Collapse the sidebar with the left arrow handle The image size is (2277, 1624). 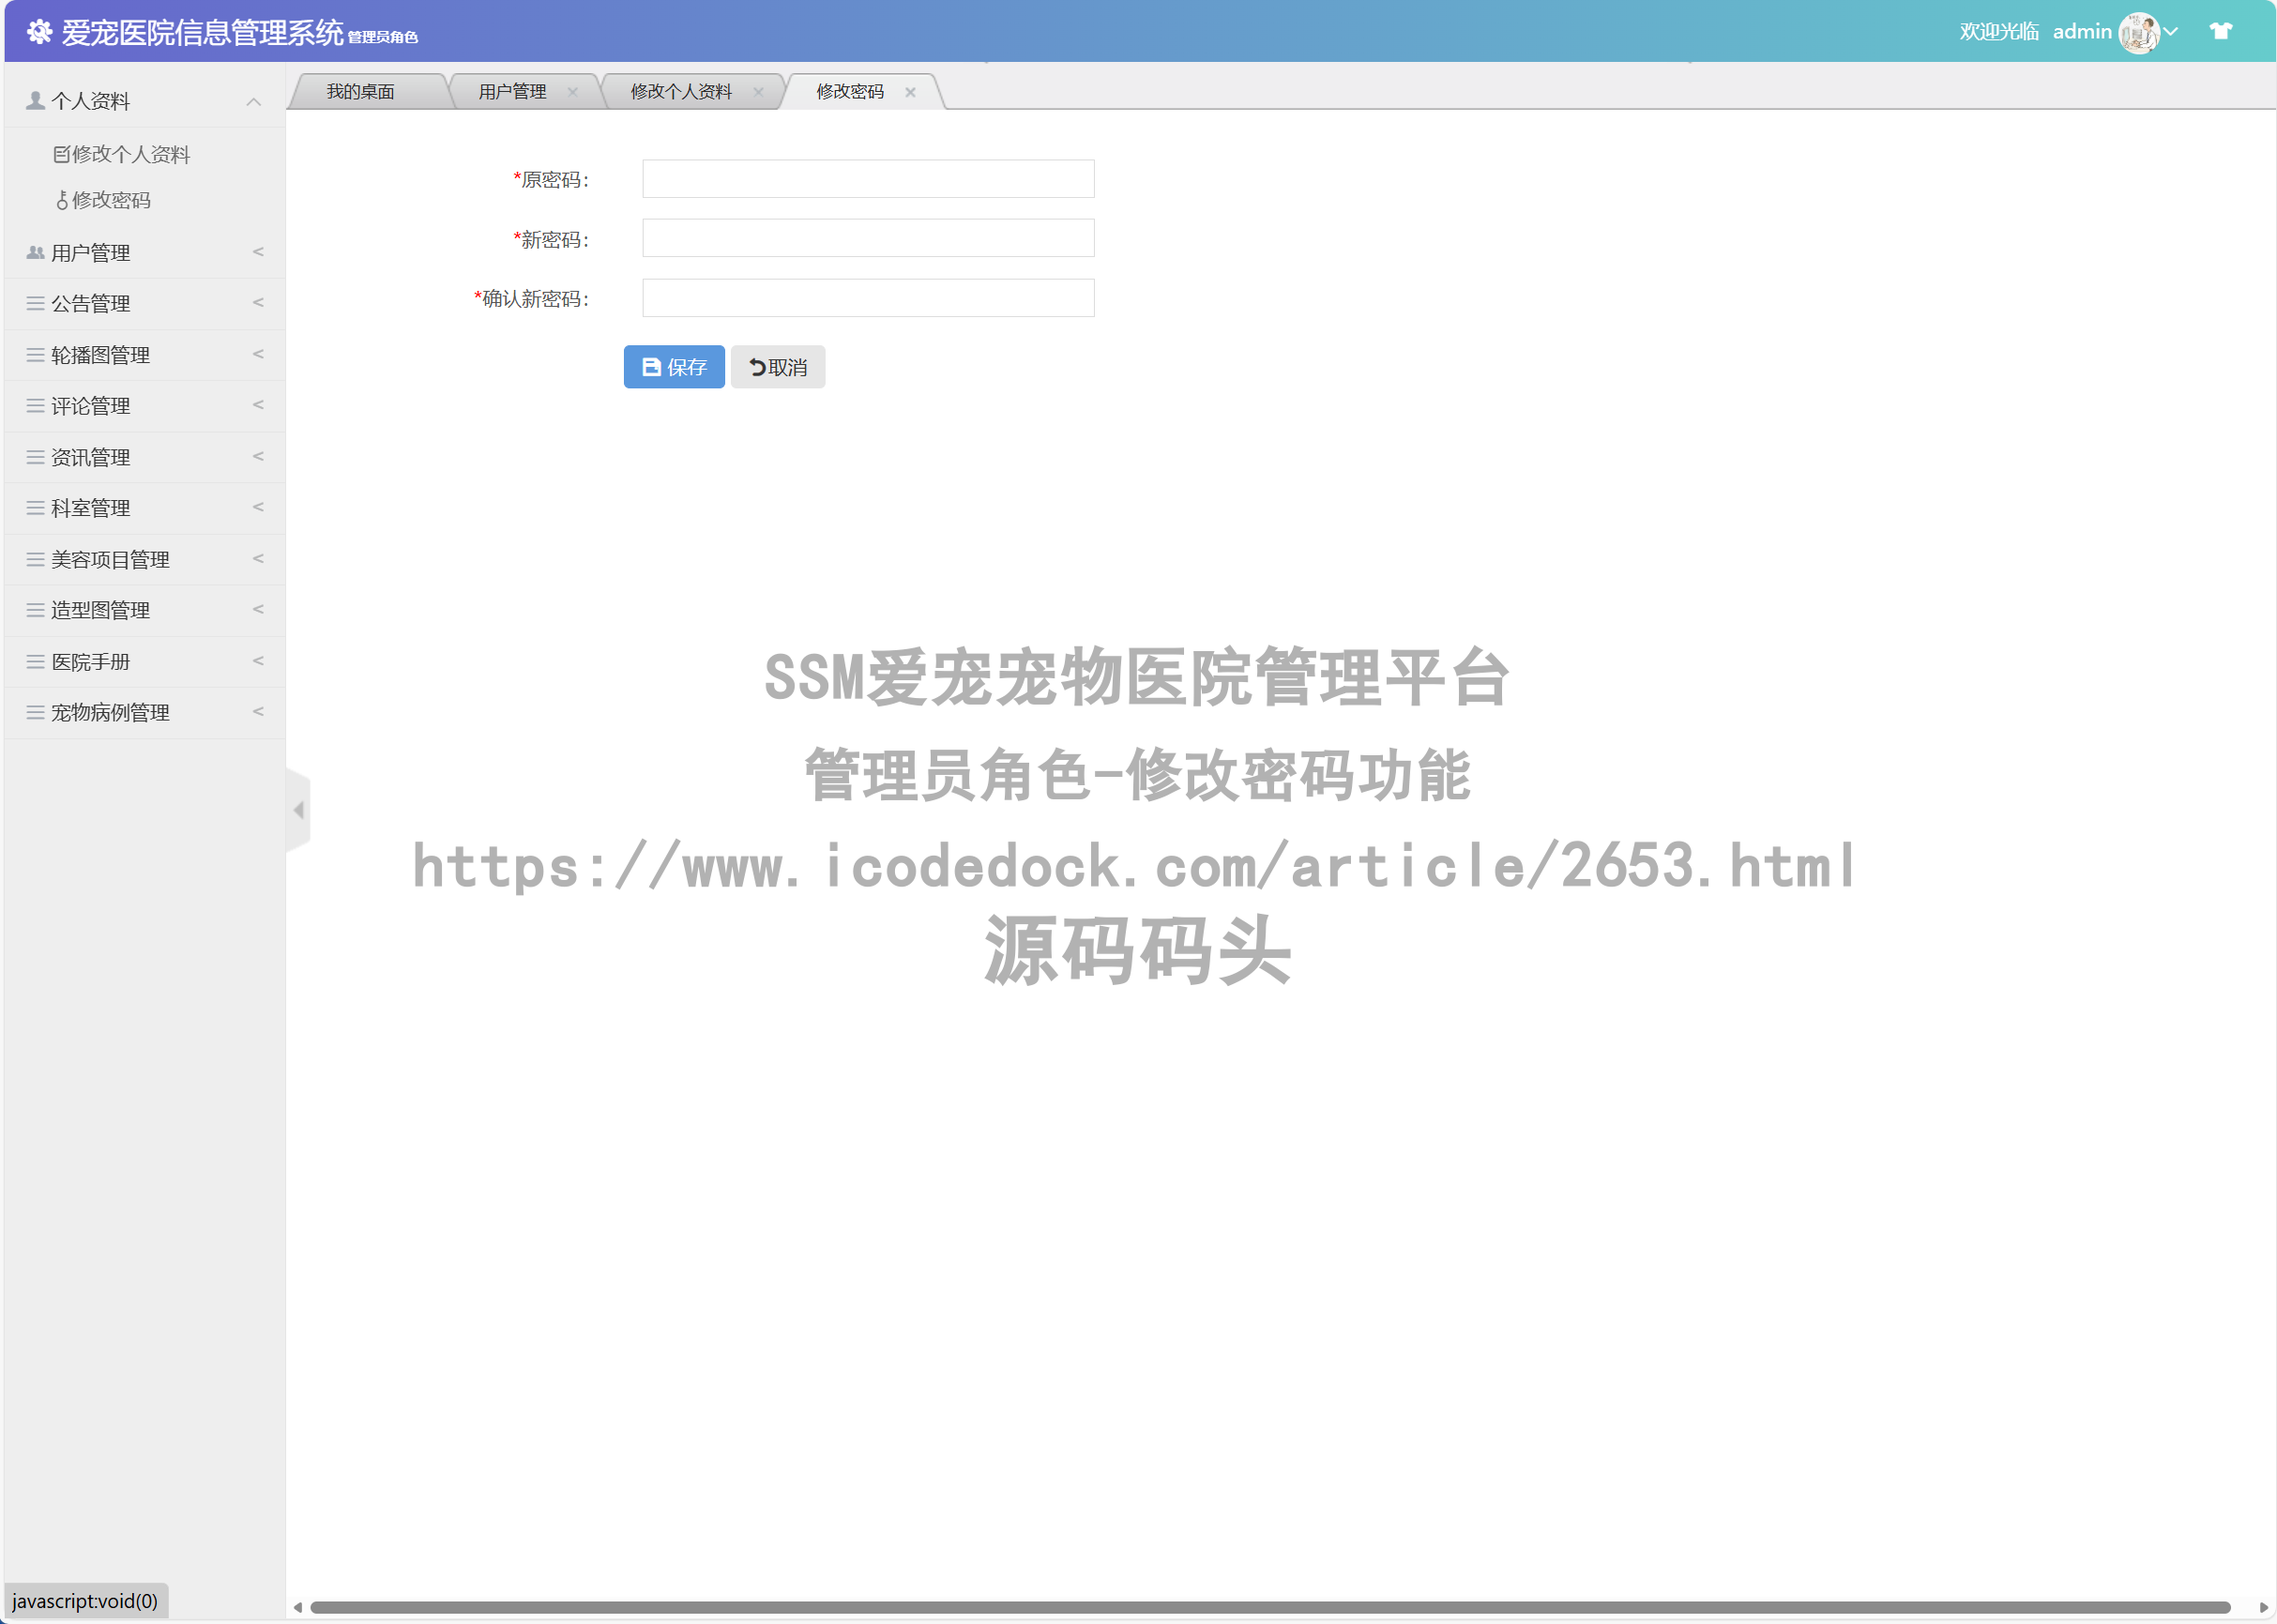[298, 810]
